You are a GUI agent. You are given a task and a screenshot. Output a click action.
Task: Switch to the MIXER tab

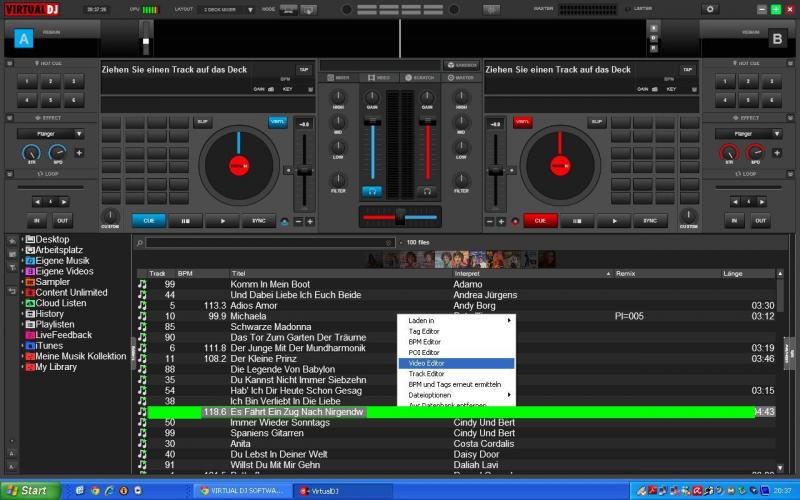(338, 78)
